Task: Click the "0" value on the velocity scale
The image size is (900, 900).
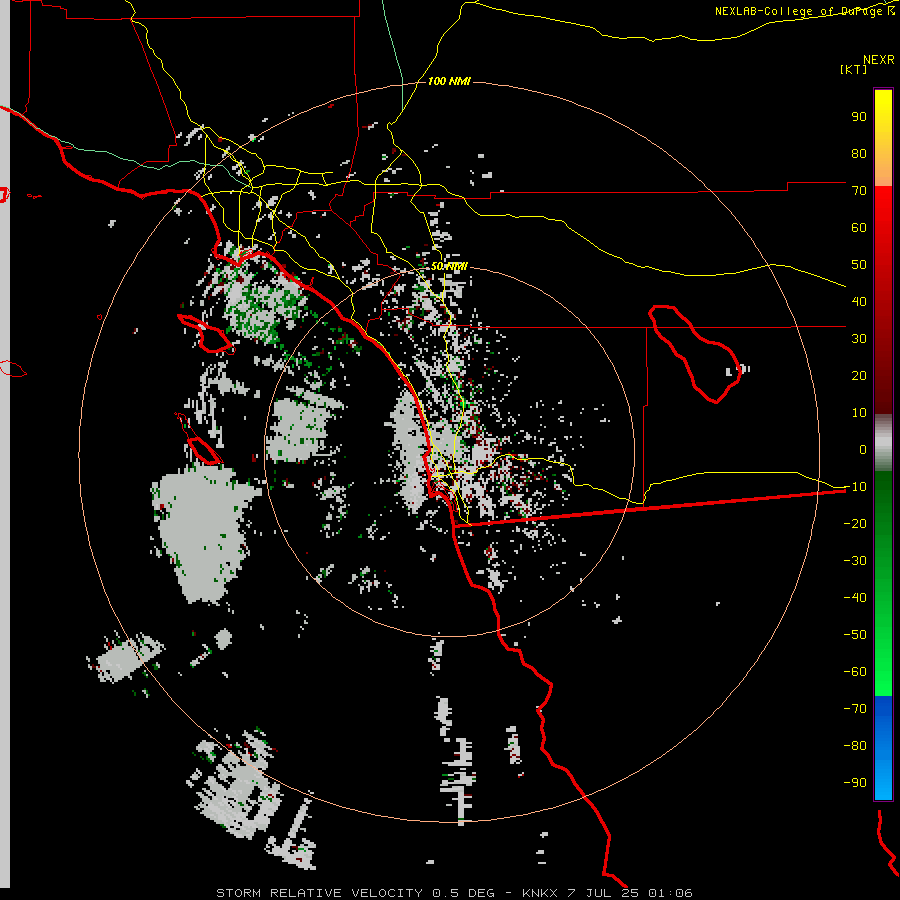Action: (863, 450)
